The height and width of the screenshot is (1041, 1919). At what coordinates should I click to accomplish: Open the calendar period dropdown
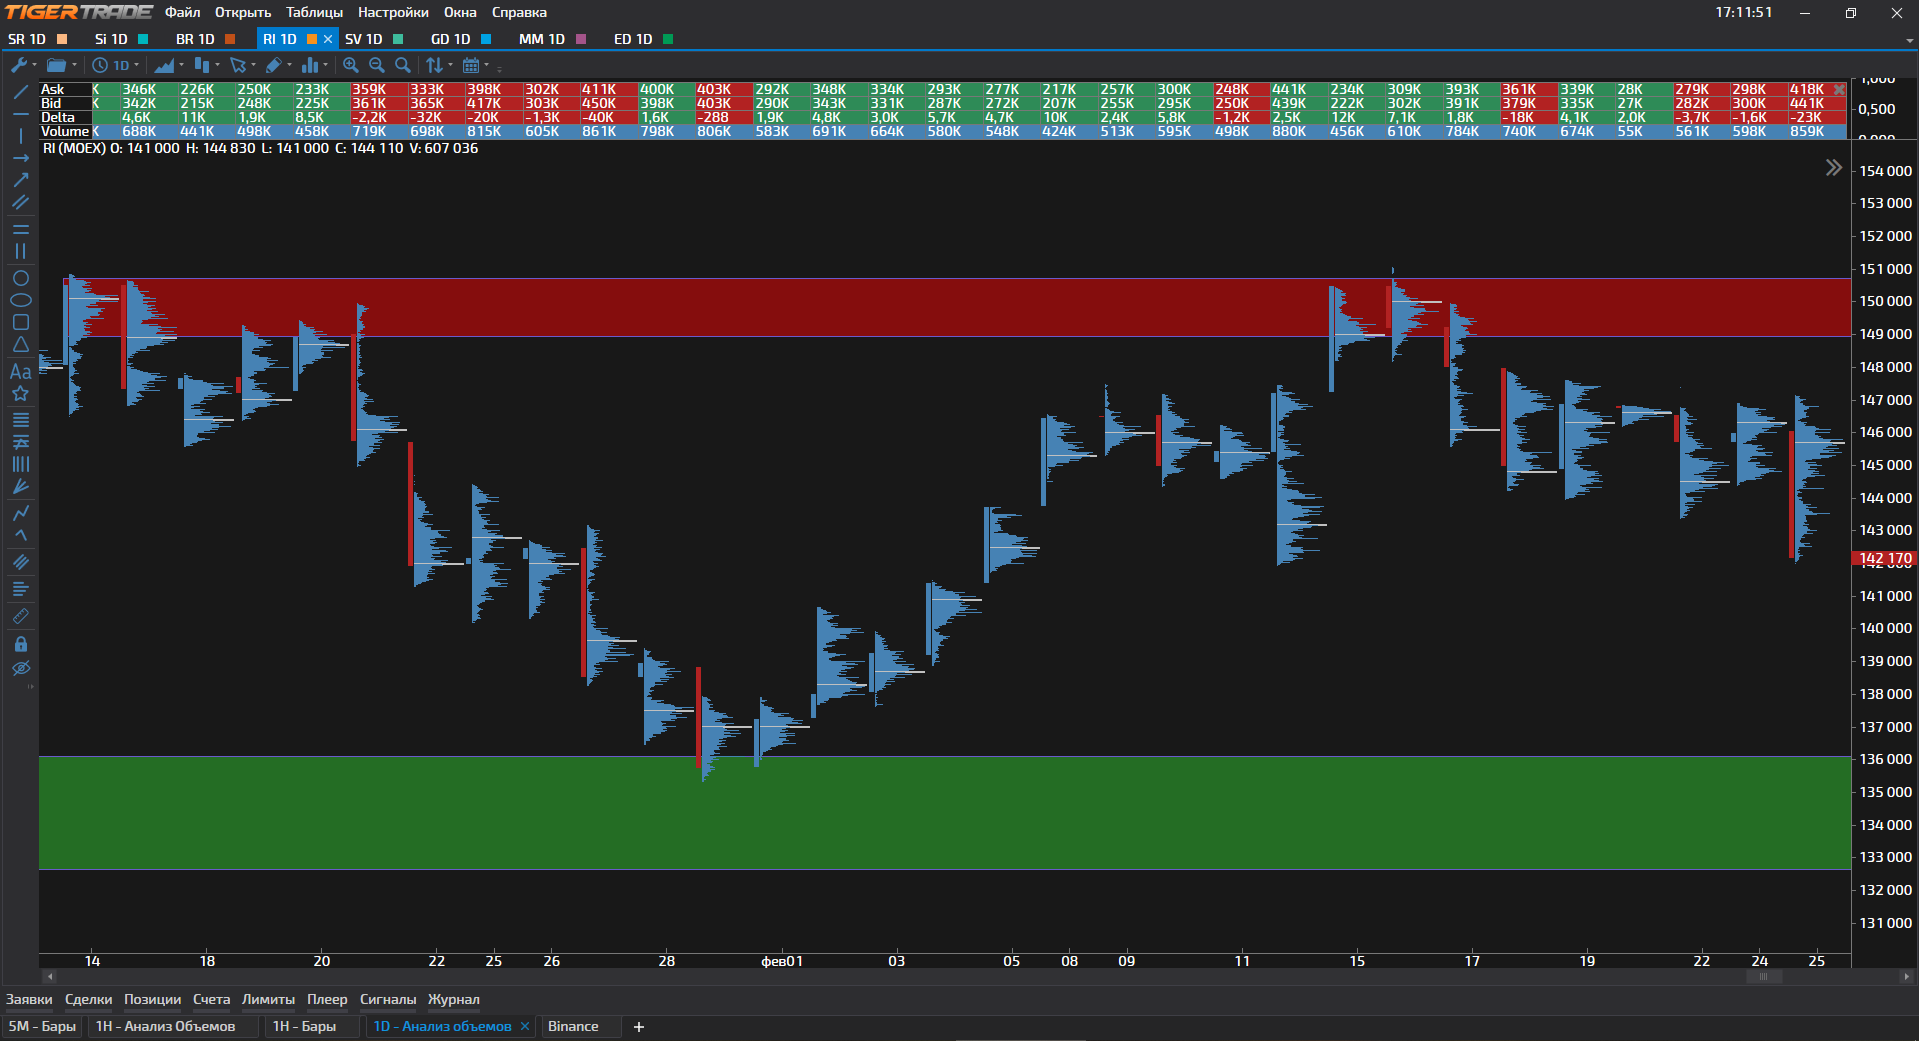pyautogui.click(x=475, y=65)
